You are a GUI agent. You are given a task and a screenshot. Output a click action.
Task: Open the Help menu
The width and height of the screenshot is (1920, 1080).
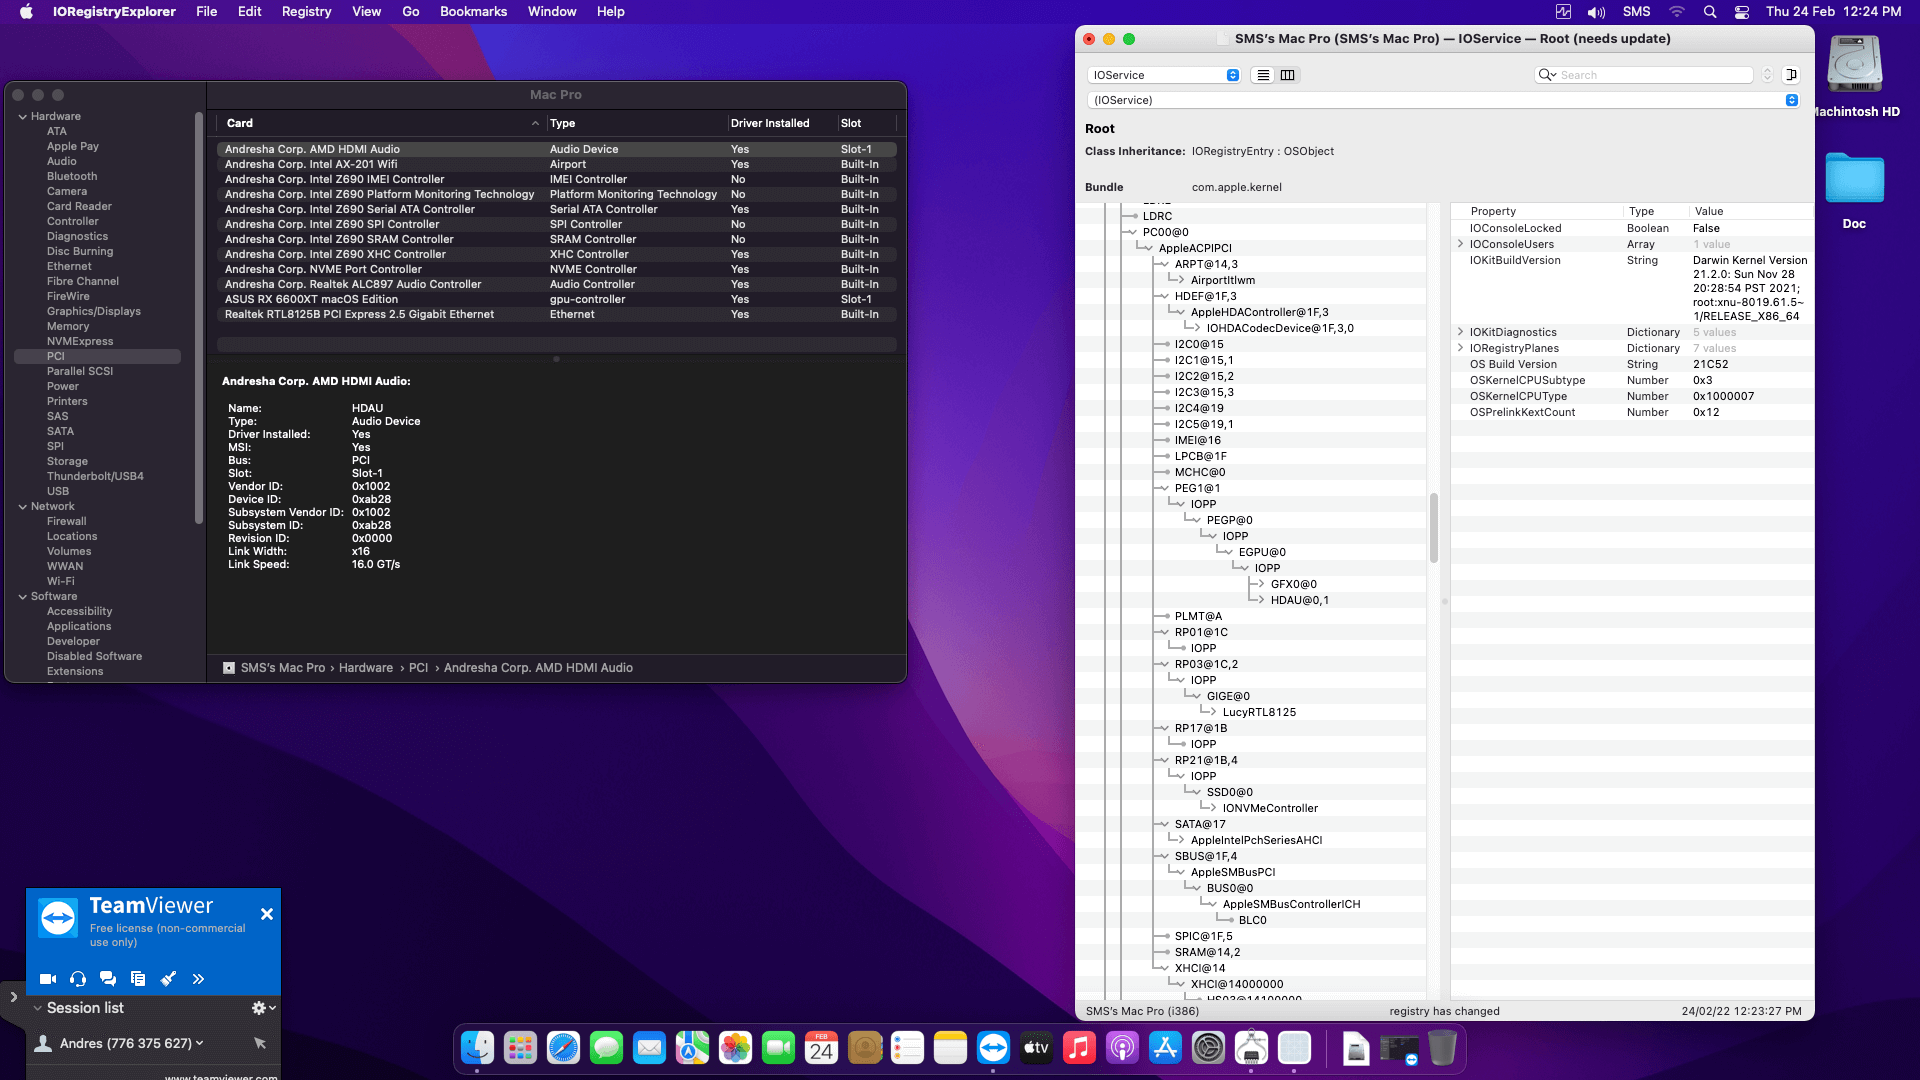(x=610, y=12)
